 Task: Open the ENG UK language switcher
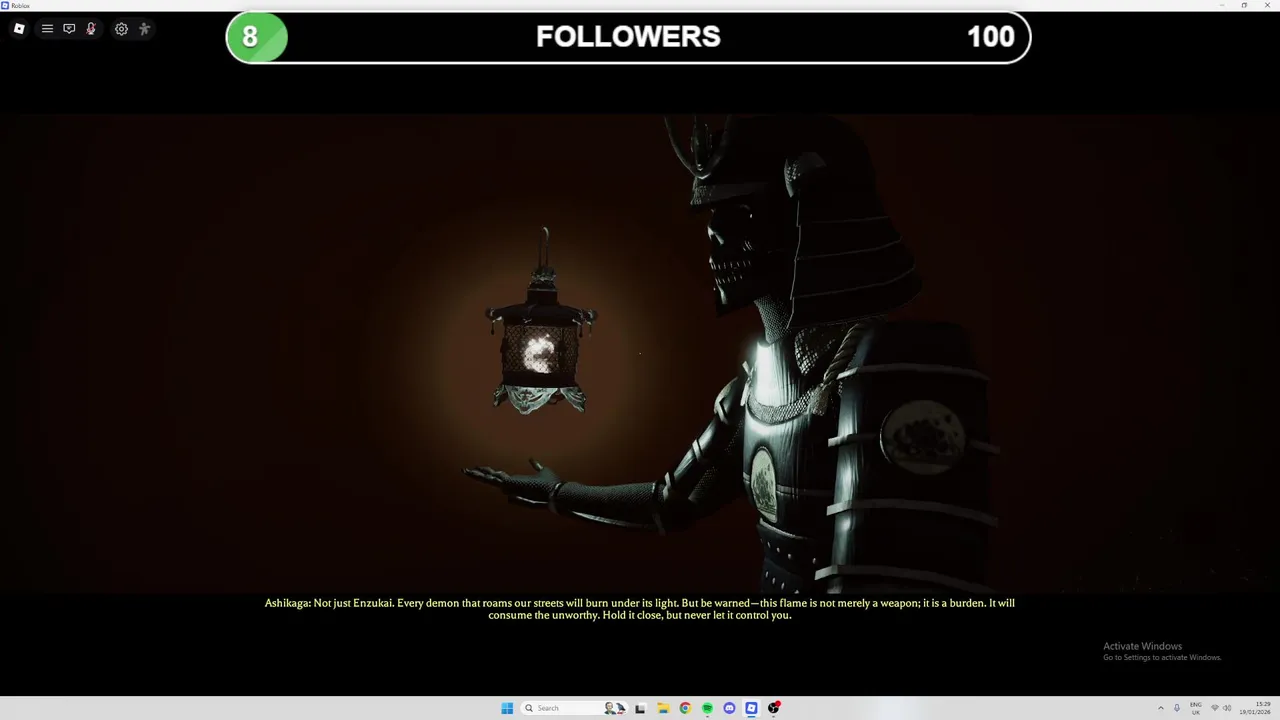pos(1196,708)
